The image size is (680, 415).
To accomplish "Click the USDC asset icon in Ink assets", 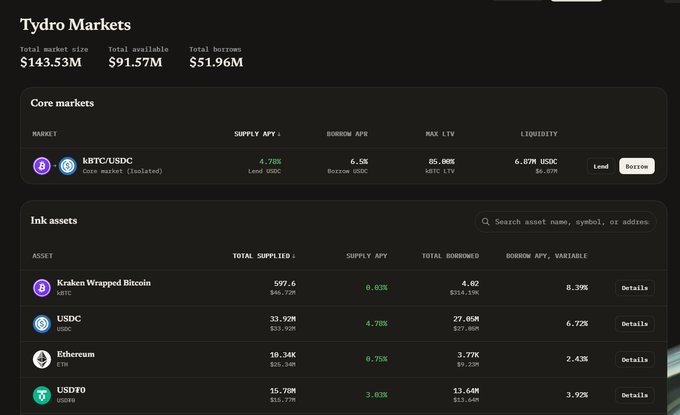I will pyautogui.click(x=42, y=324).
